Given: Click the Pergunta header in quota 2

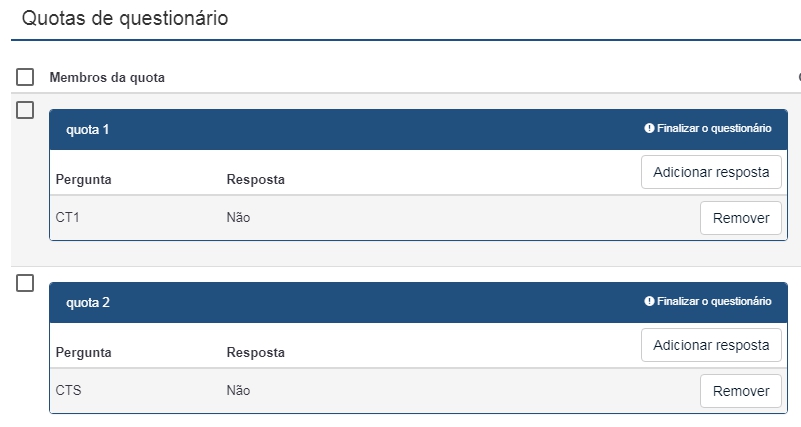Looking at the screenshot, I should [x=83, y=353].
